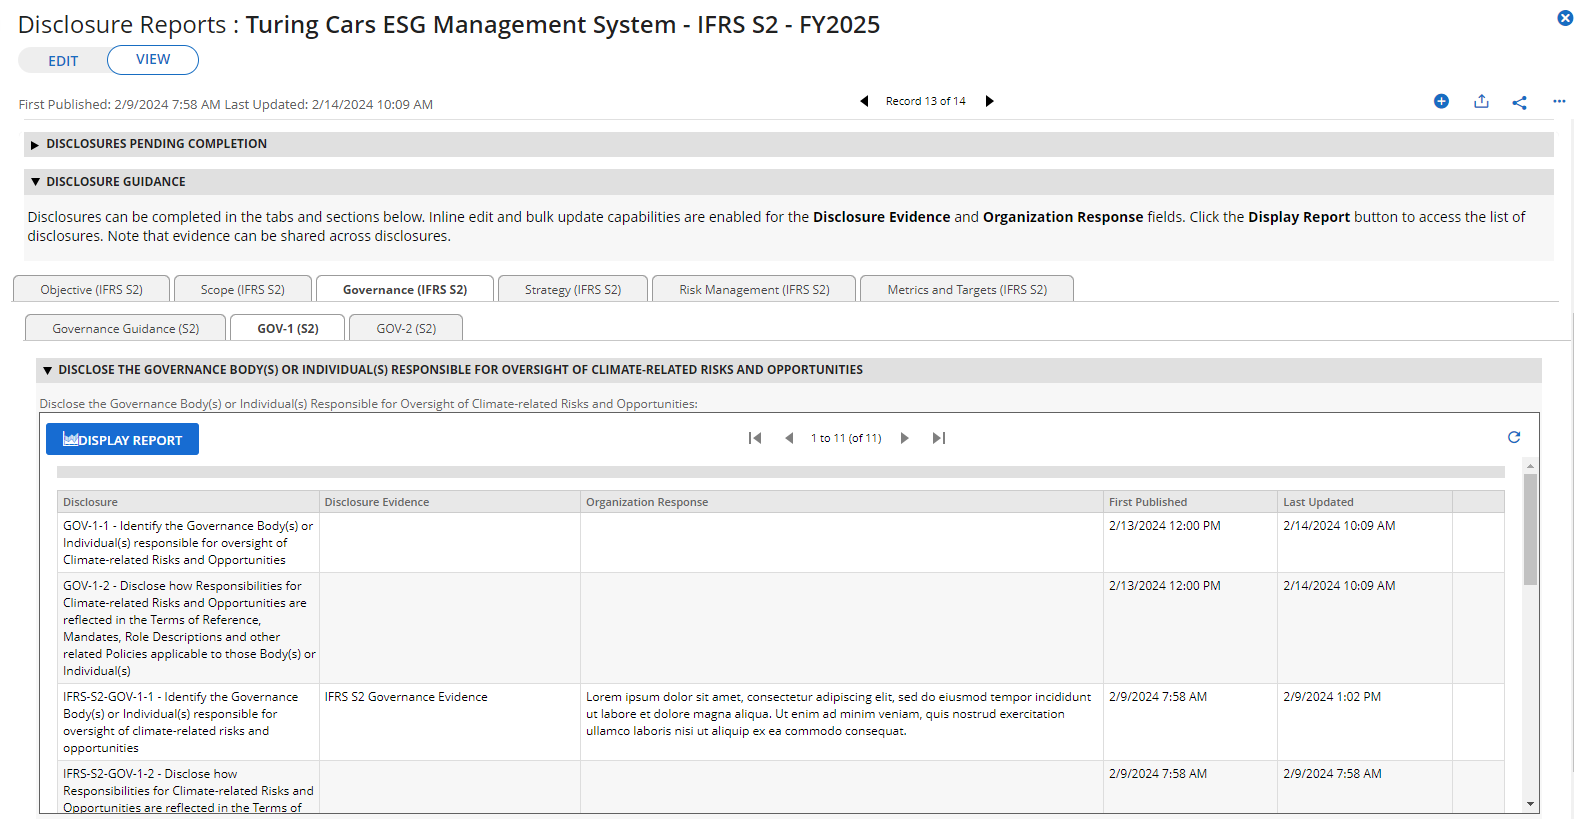Open the Scope (IFRS S2) tab
This screenshot has height=819, width=1574.
click(x=243, y=289)
